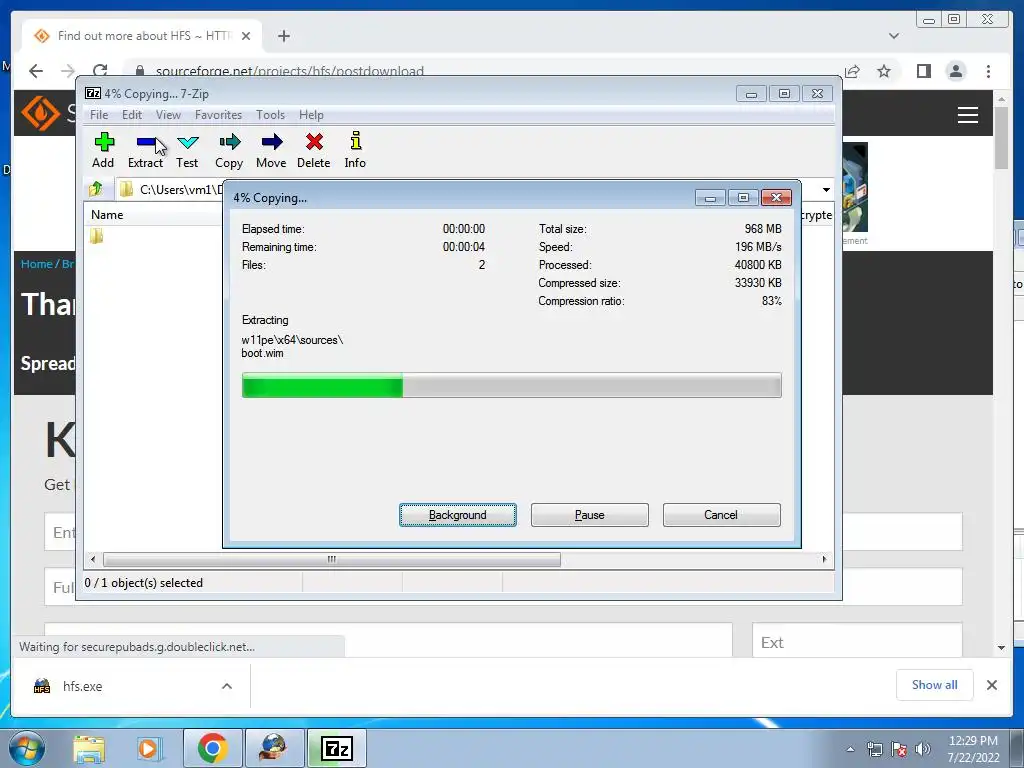The height and width of the screenshot is (768, 1024).
Task: Click the Move toolbar icon
Action: (271, 150)
